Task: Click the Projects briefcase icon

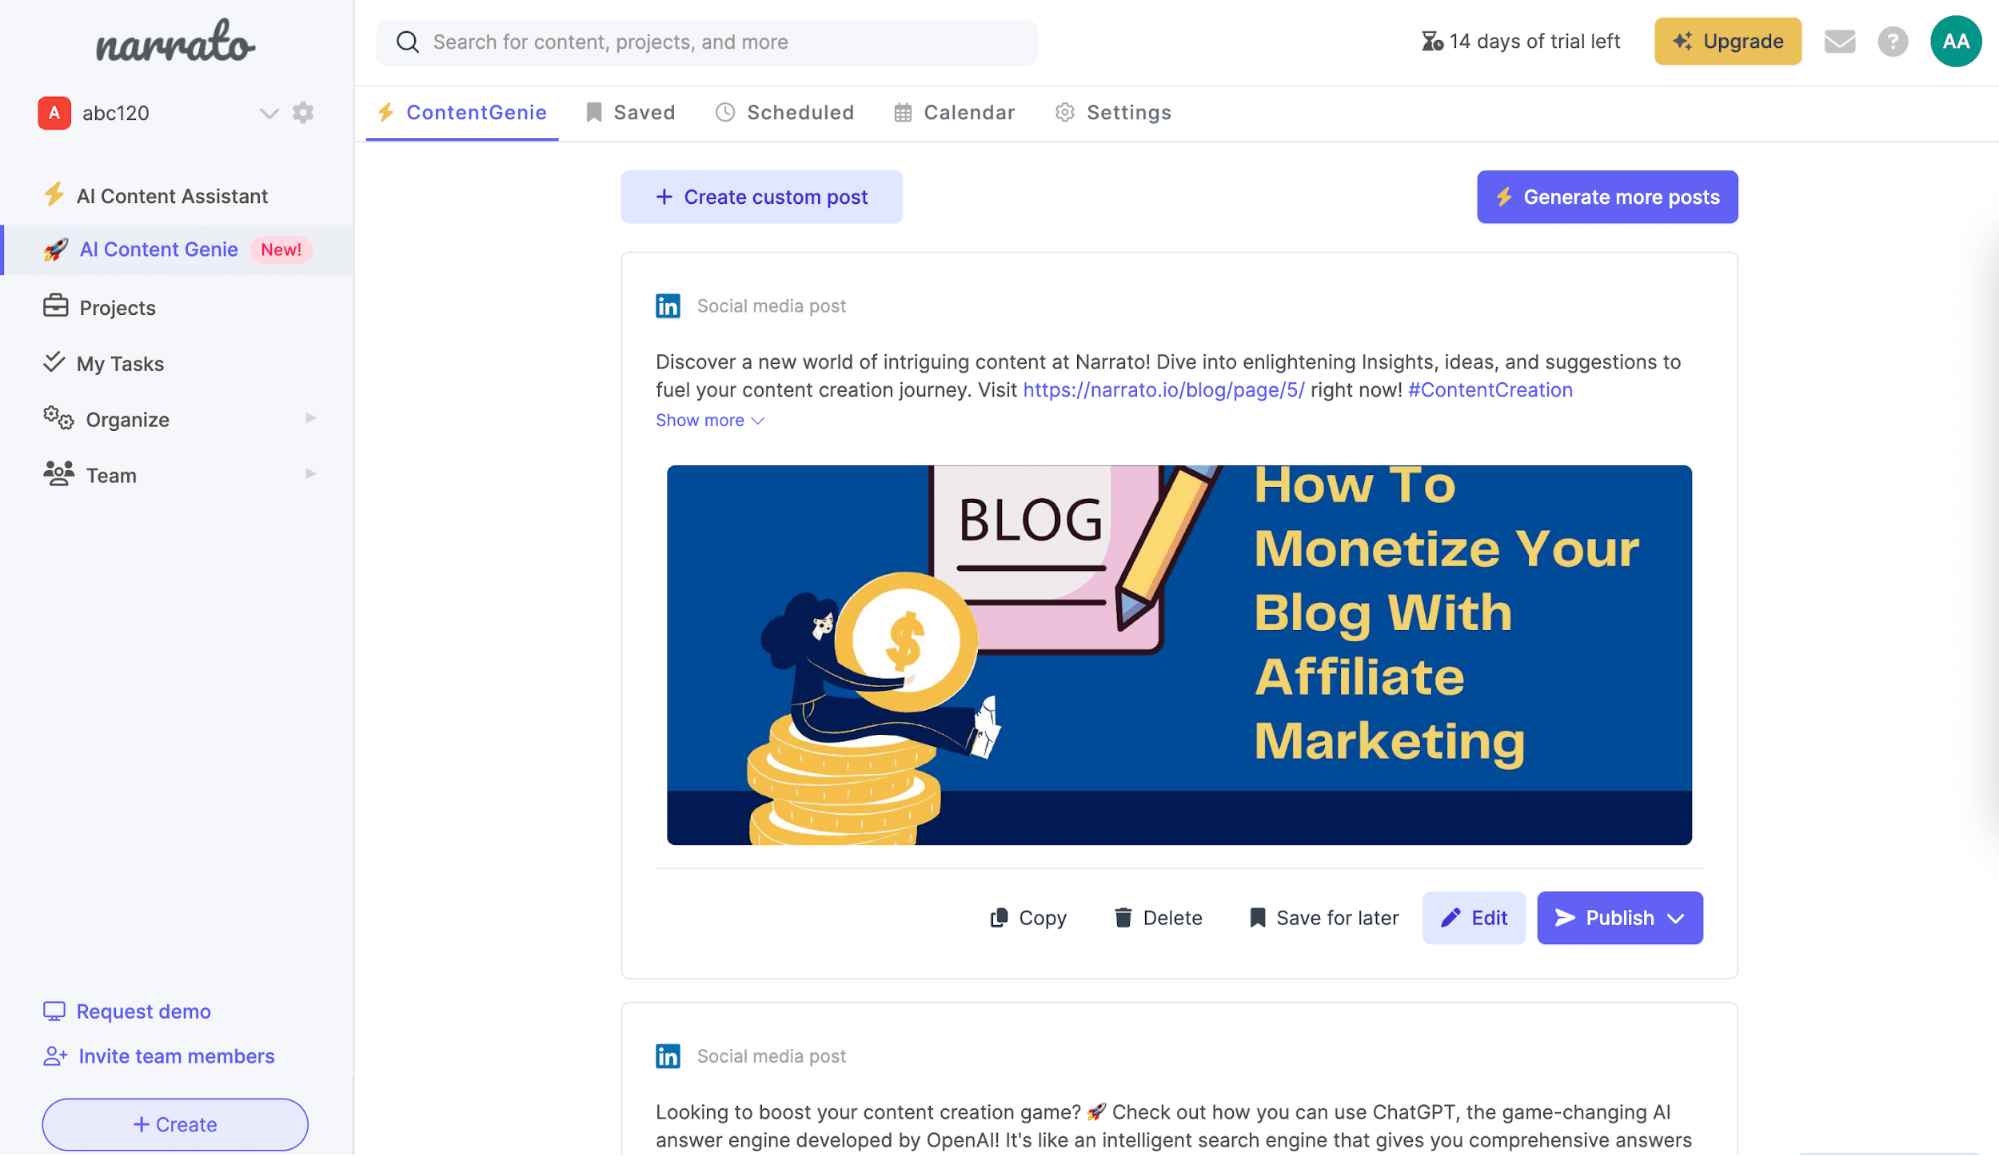Action: (56, 305)
